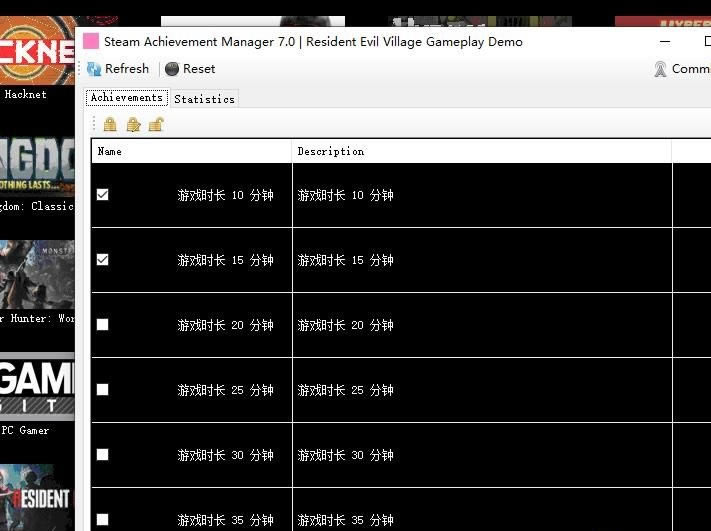This screenshot has height=531, width=711.
Task: Open Resident Evil thumbnail in game list
Action: pos(37,497)
